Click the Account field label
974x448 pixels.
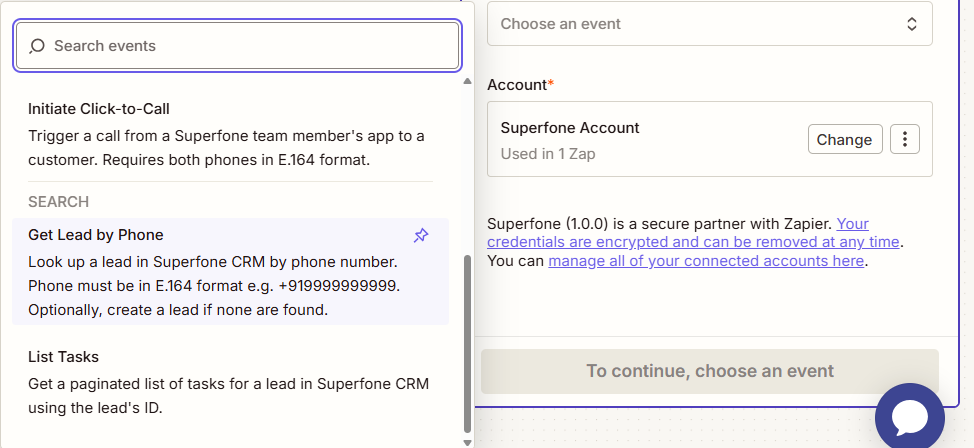(520, 85)
